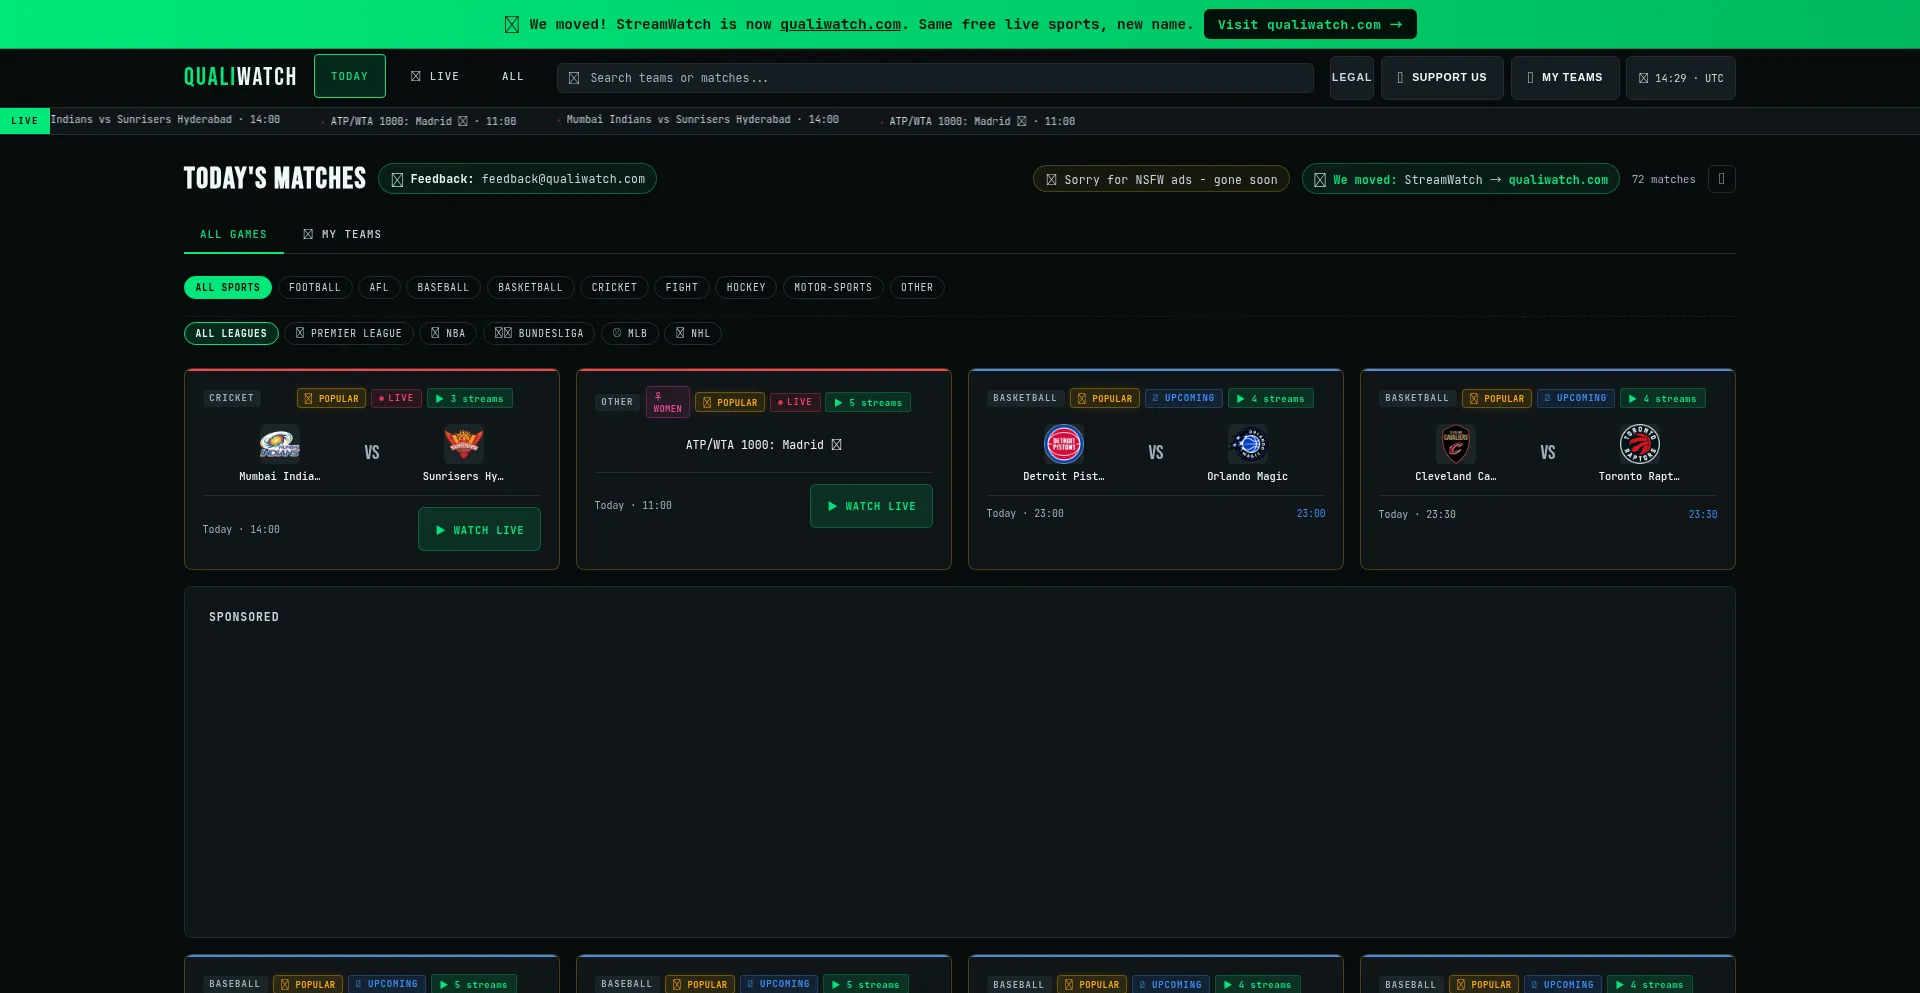Click the UPCOMING badge on Pistons vs Magic card
Image resolution: width=1920 pixels, height=993 pixels.
coord(1183,398)
